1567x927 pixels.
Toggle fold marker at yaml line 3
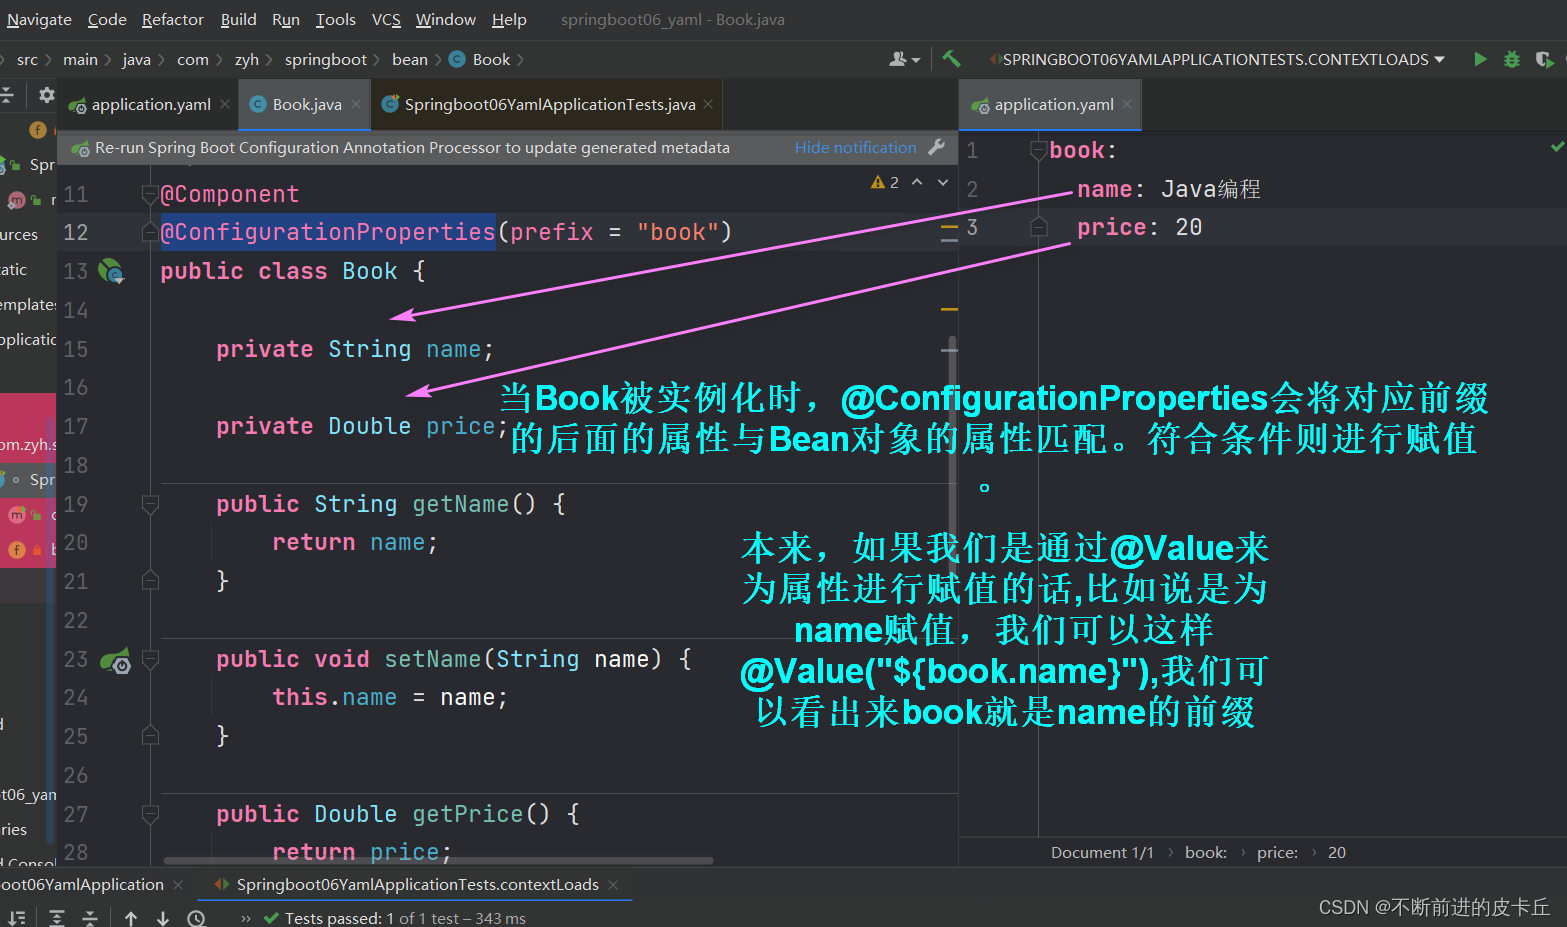[x=1039, y=227]
